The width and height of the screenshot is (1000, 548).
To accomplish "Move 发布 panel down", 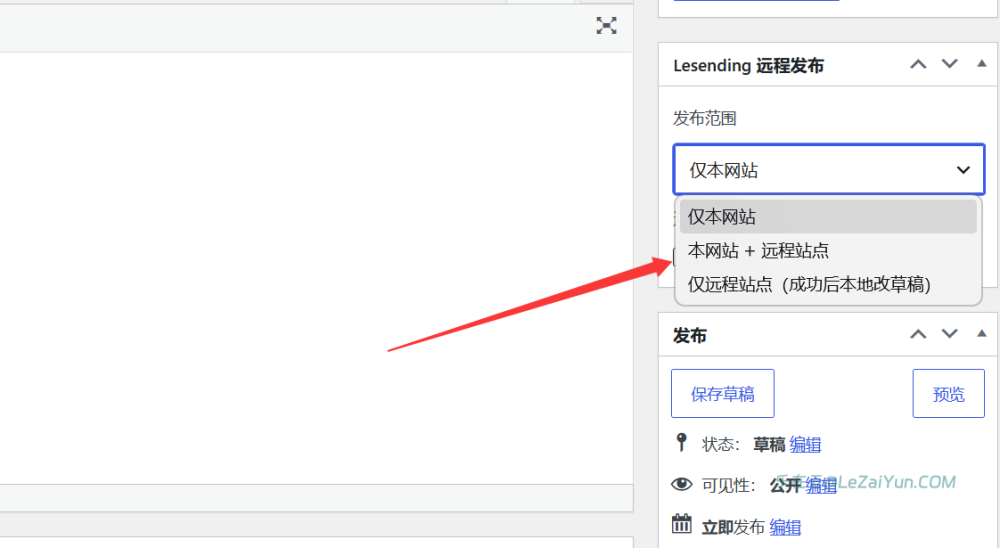I will coord(950,334).
